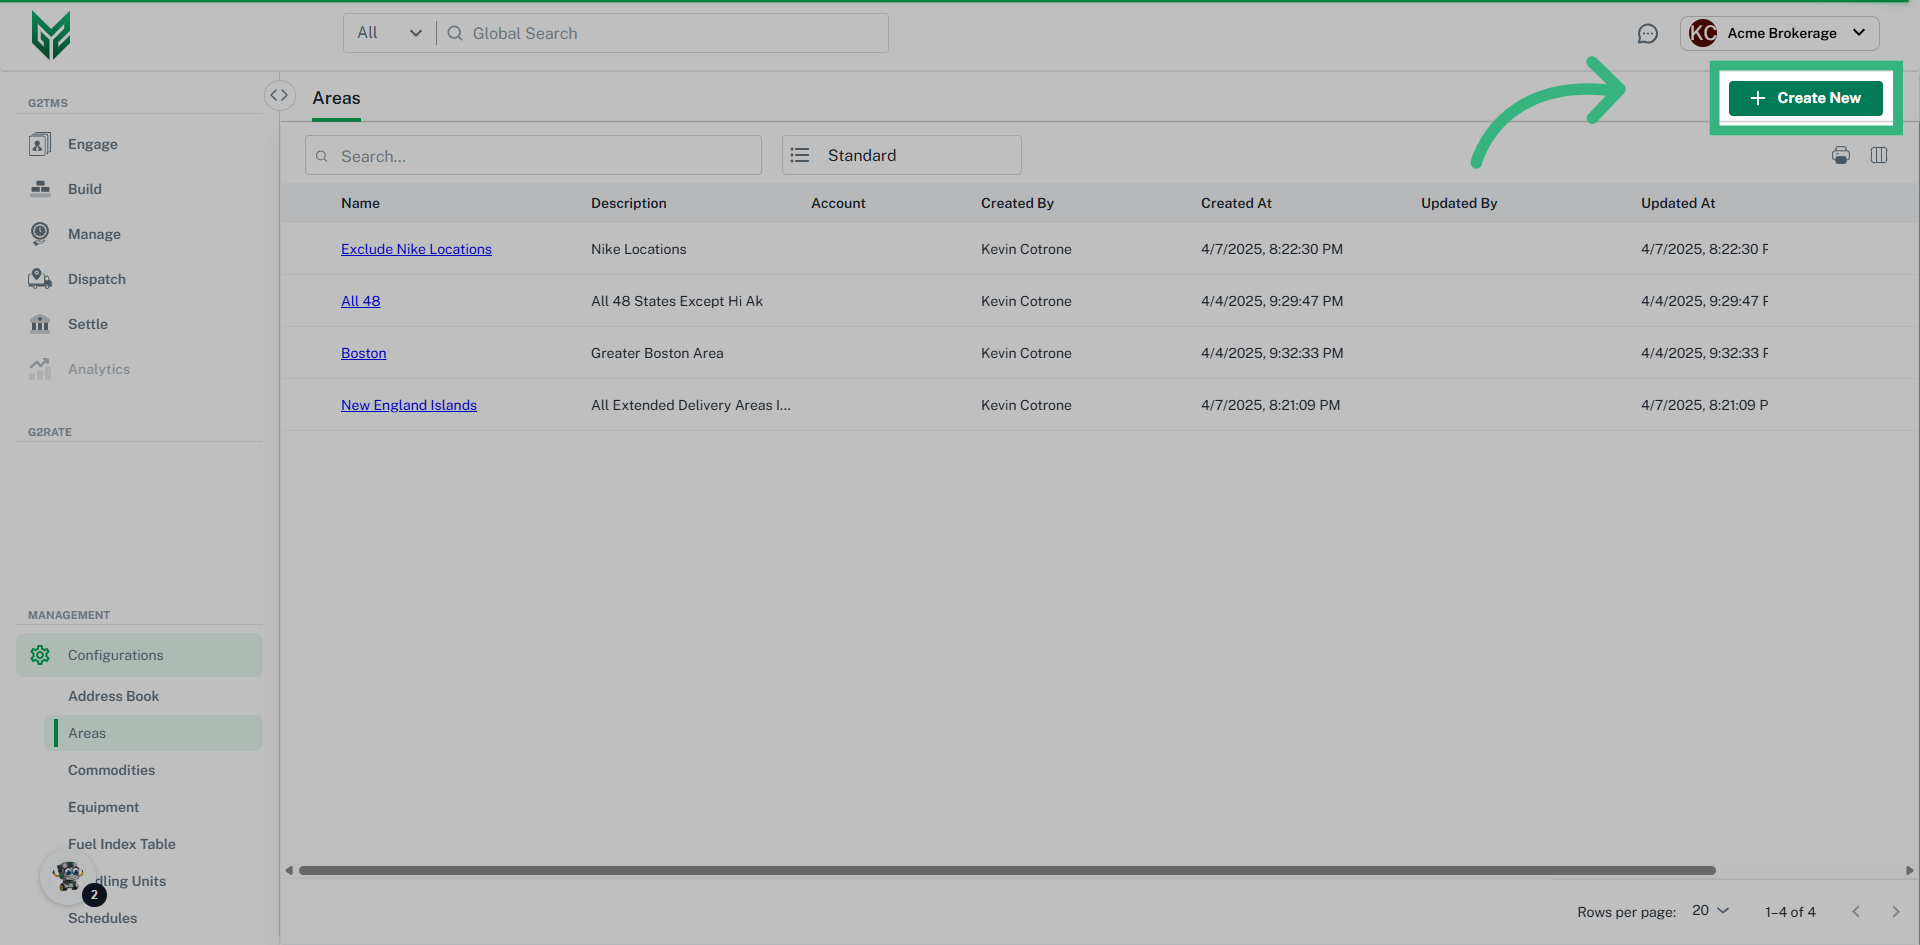Sort by the Account column header
The height and width of the screenshot is (945, 1920).
(838, 203)
